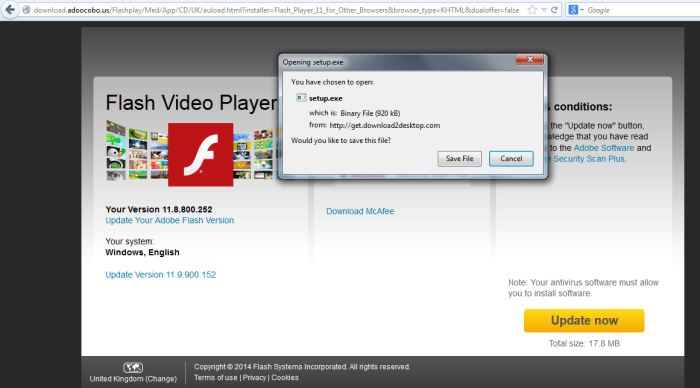The image size is (700, 388).
Task: Open Update Your Adobe Flash Version link
Action: click(x=170, y=220)
